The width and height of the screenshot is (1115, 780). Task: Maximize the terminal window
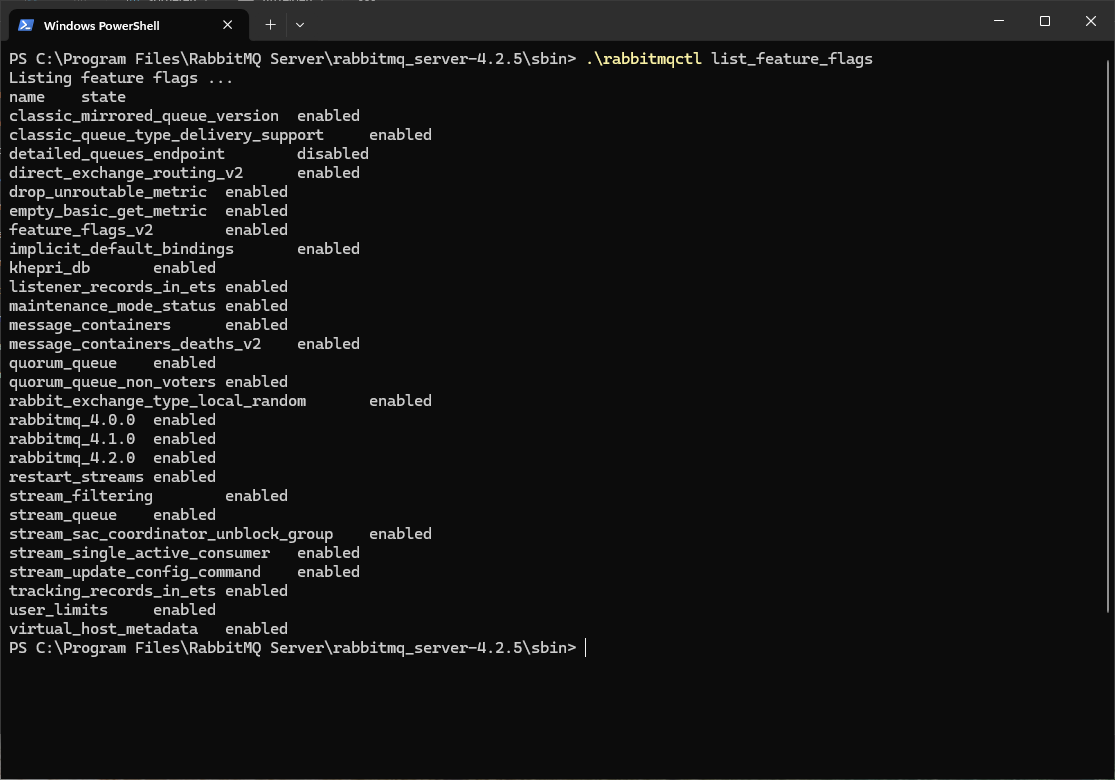[1045, 21]
